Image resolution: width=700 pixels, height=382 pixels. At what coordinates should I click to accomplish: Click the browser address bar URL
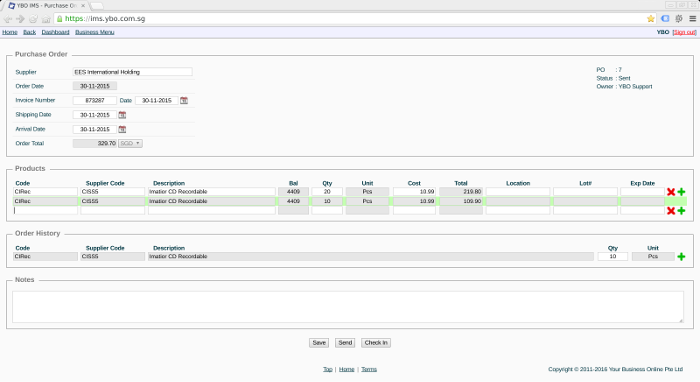click(105, 19)
